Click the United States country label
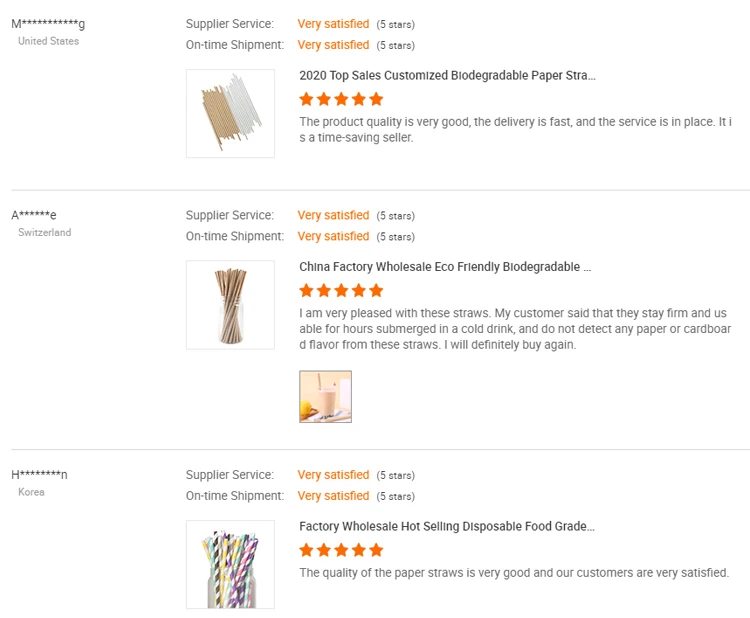The height and width of the screenshot is (618, 750). (x=48, y=41)
